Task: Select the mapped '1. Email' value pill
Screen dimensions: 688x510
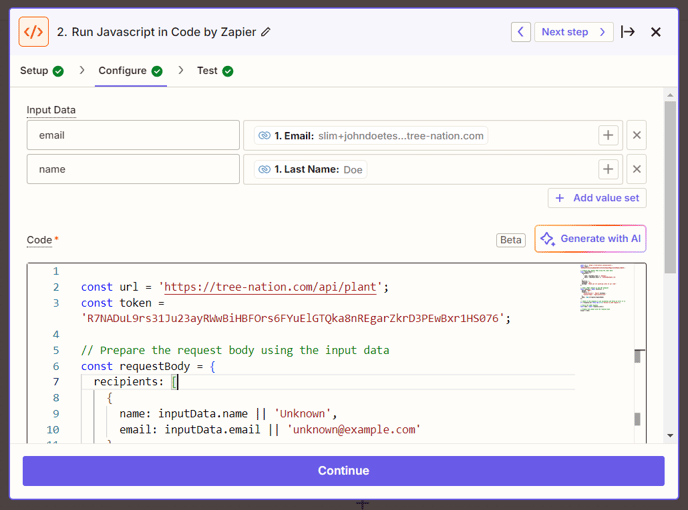Action: coord(371,136)
